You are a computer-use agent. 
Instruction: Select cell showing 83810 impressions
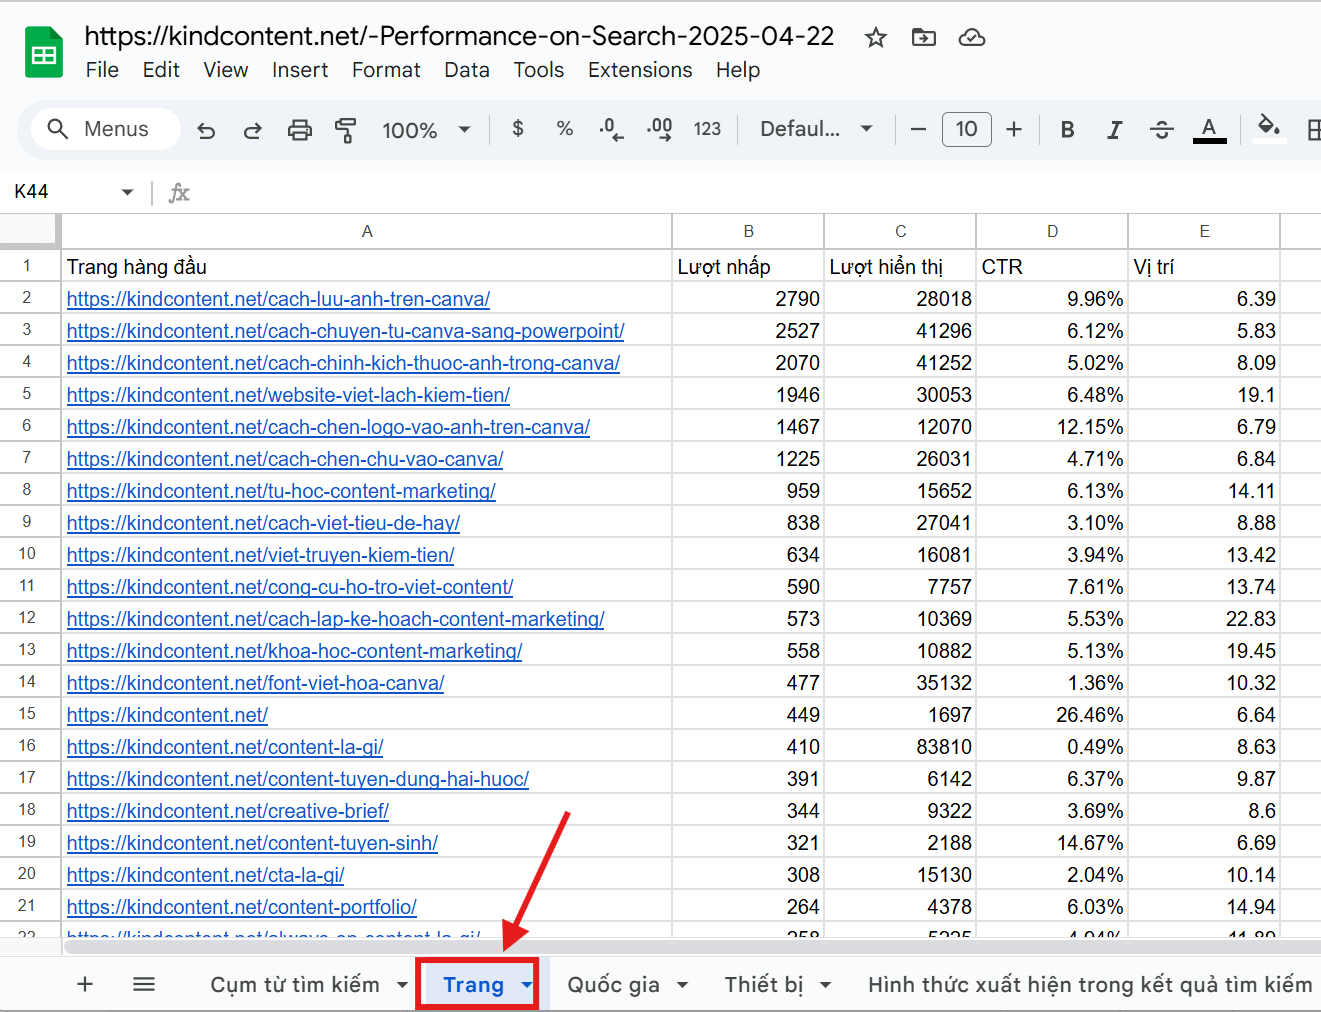pos(900,747)
